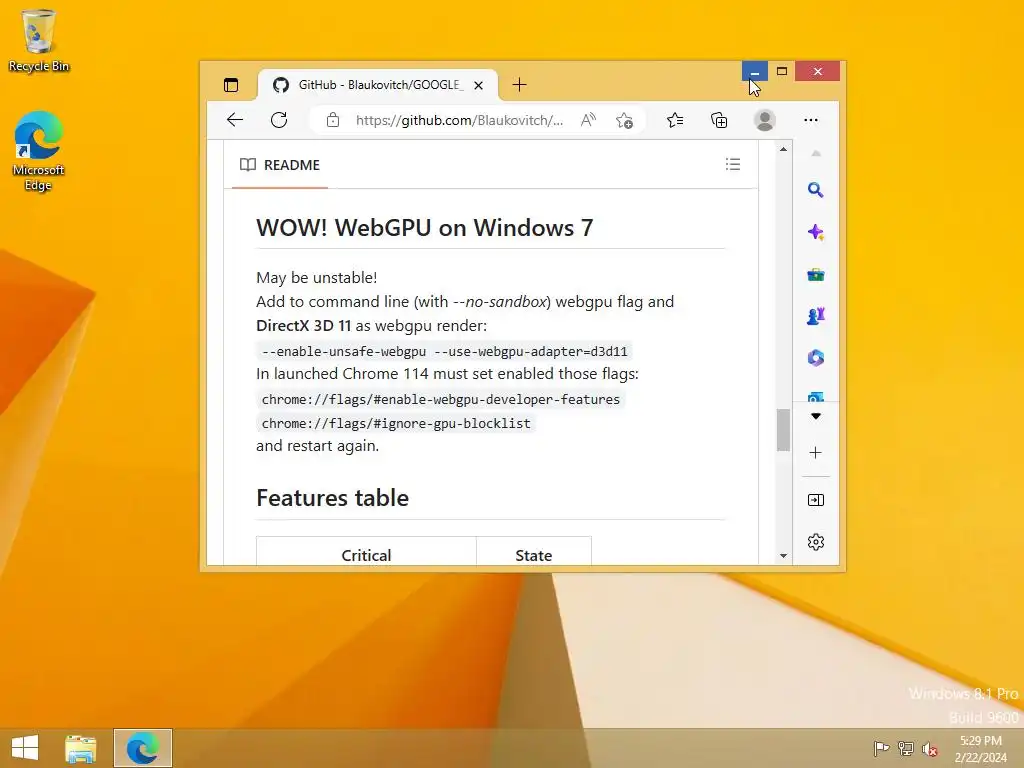Close the GitHub browser tab
This screenshot has height=768, width=1024.
coord(479,86)
